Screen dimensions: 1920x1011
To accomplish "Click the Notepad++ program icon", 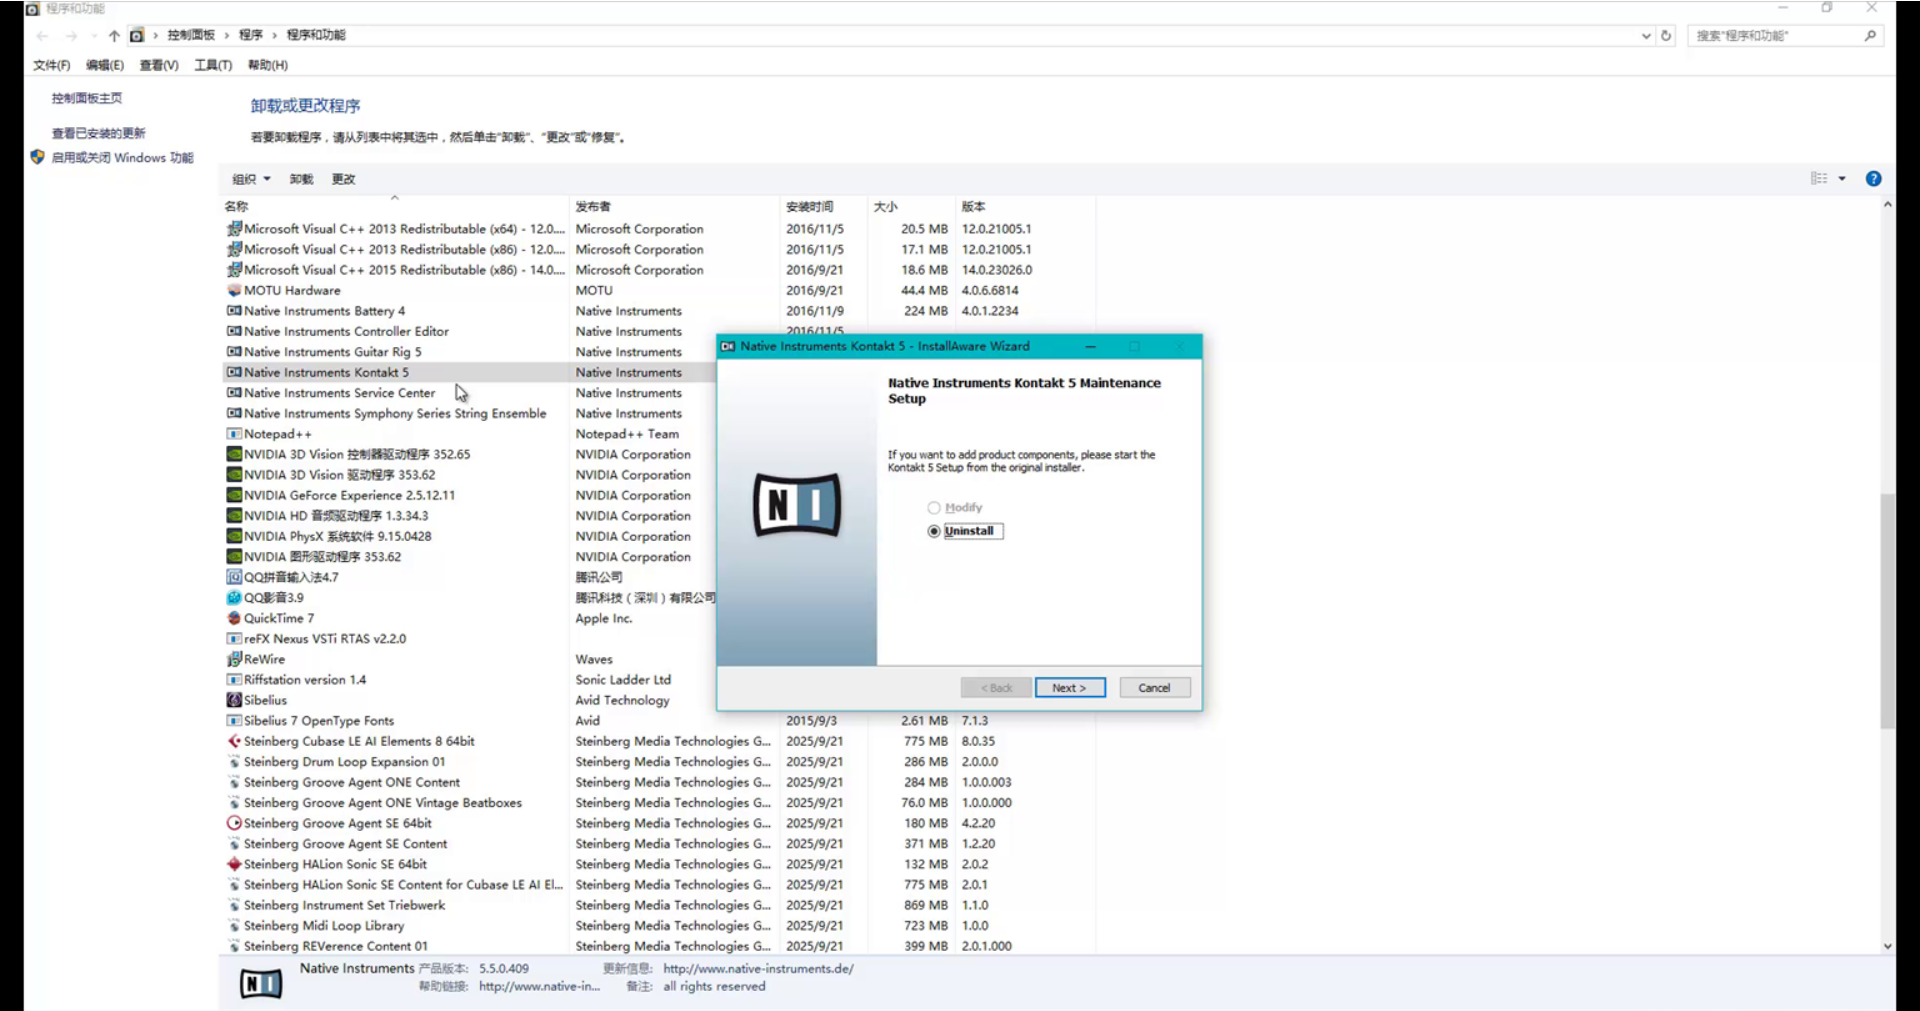I will 234,434.
